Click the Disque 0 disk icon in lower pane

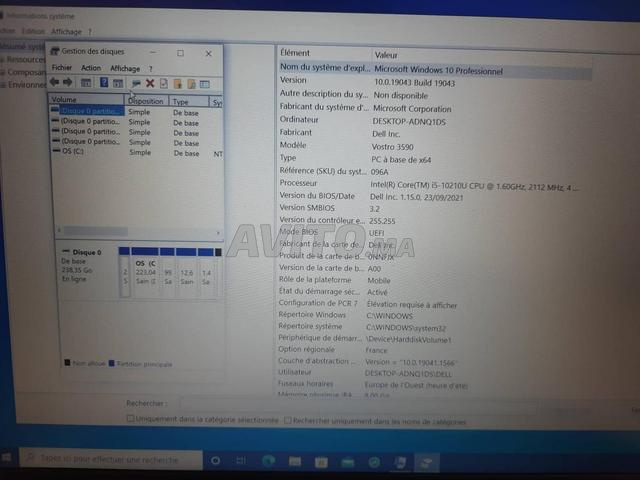(x=65, y=251)
